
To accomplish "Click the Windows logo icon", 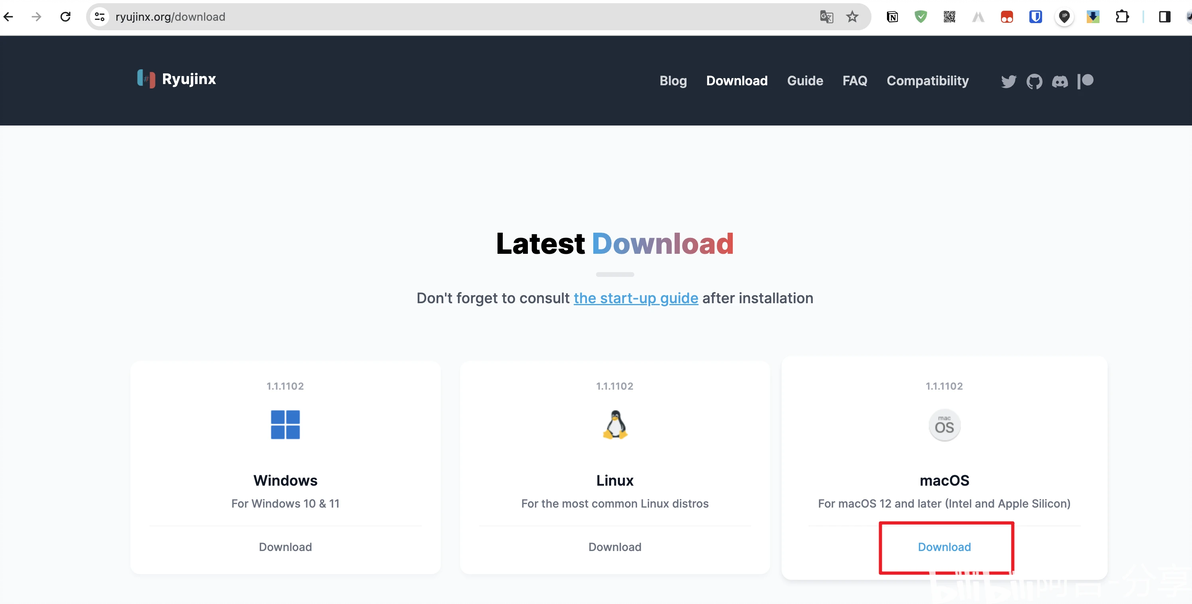I will 285,425.
